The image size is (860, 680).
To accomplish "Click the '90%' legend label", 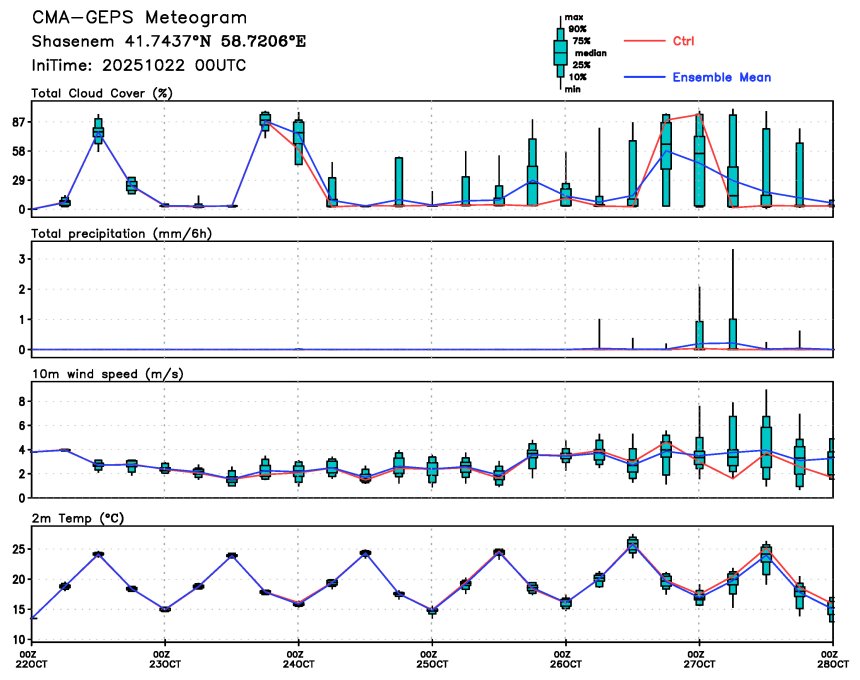I will tap(578, 29).
